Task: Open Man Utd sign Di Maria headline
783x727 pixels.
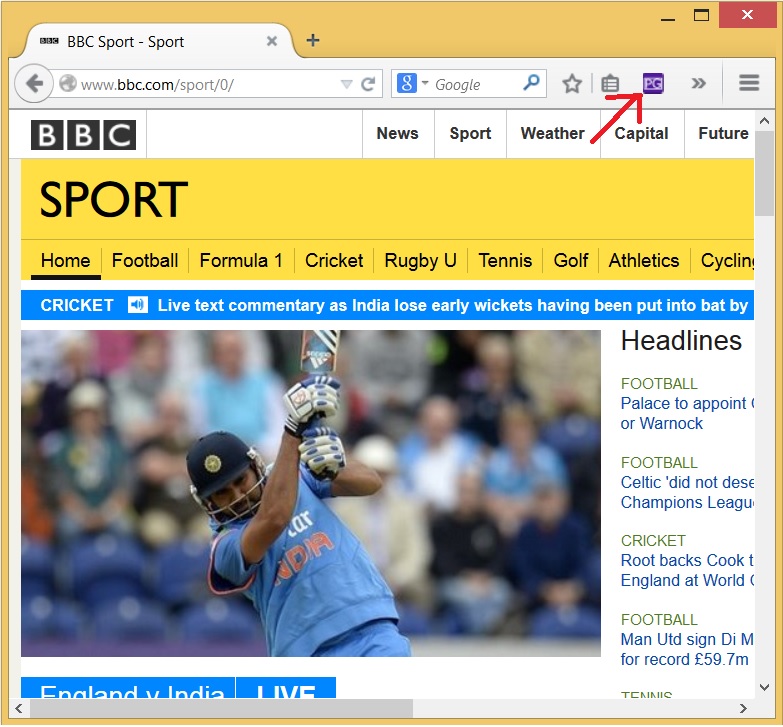Action: (x=687, y=649)
